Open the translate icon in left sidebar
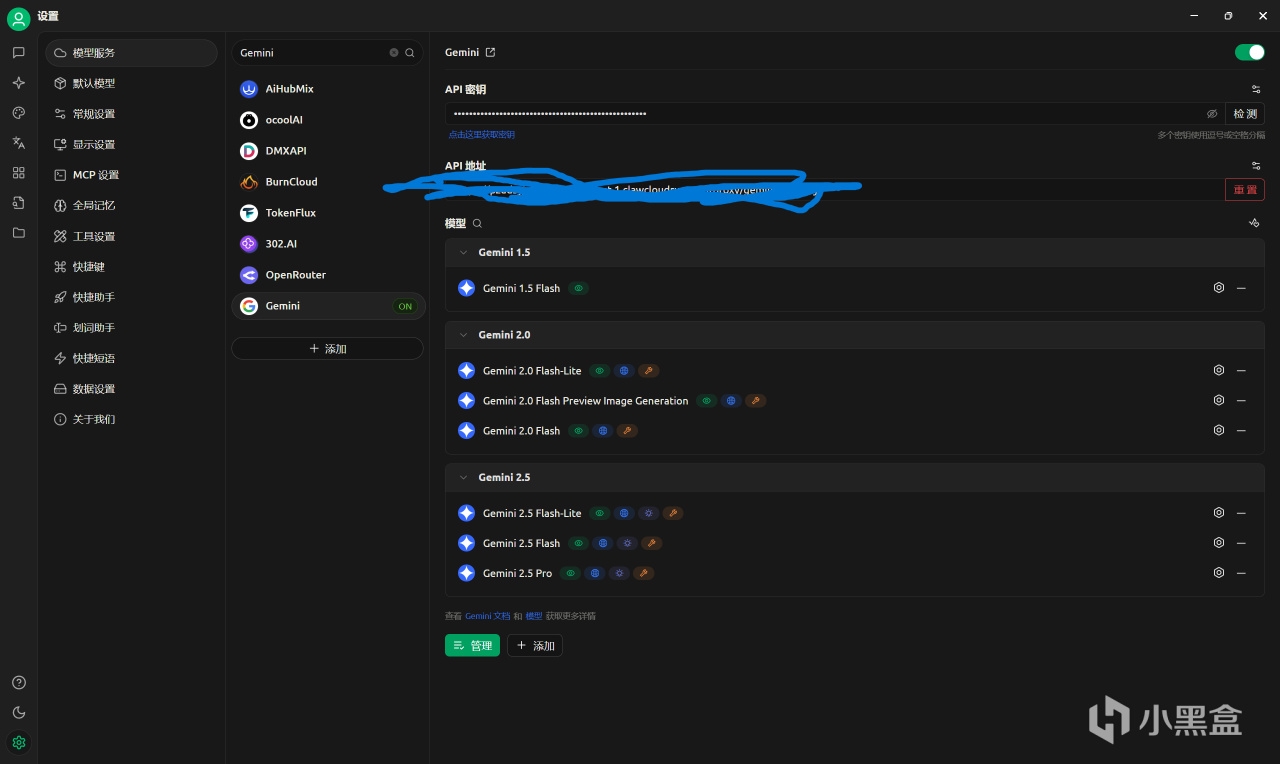Image resolution: width=1280 pixels, height=764 pixels. pyautogui.click(x=18, y=143)
